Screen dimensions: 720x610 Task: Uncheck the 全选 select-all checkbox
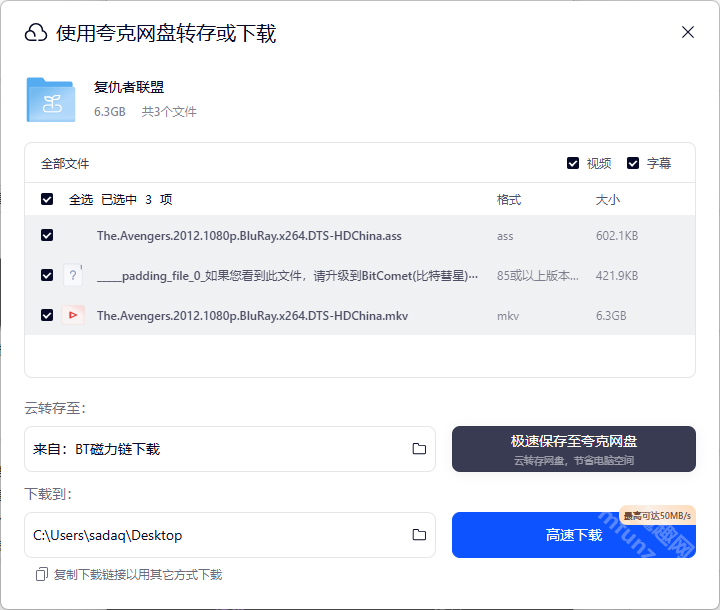point(47,199)
